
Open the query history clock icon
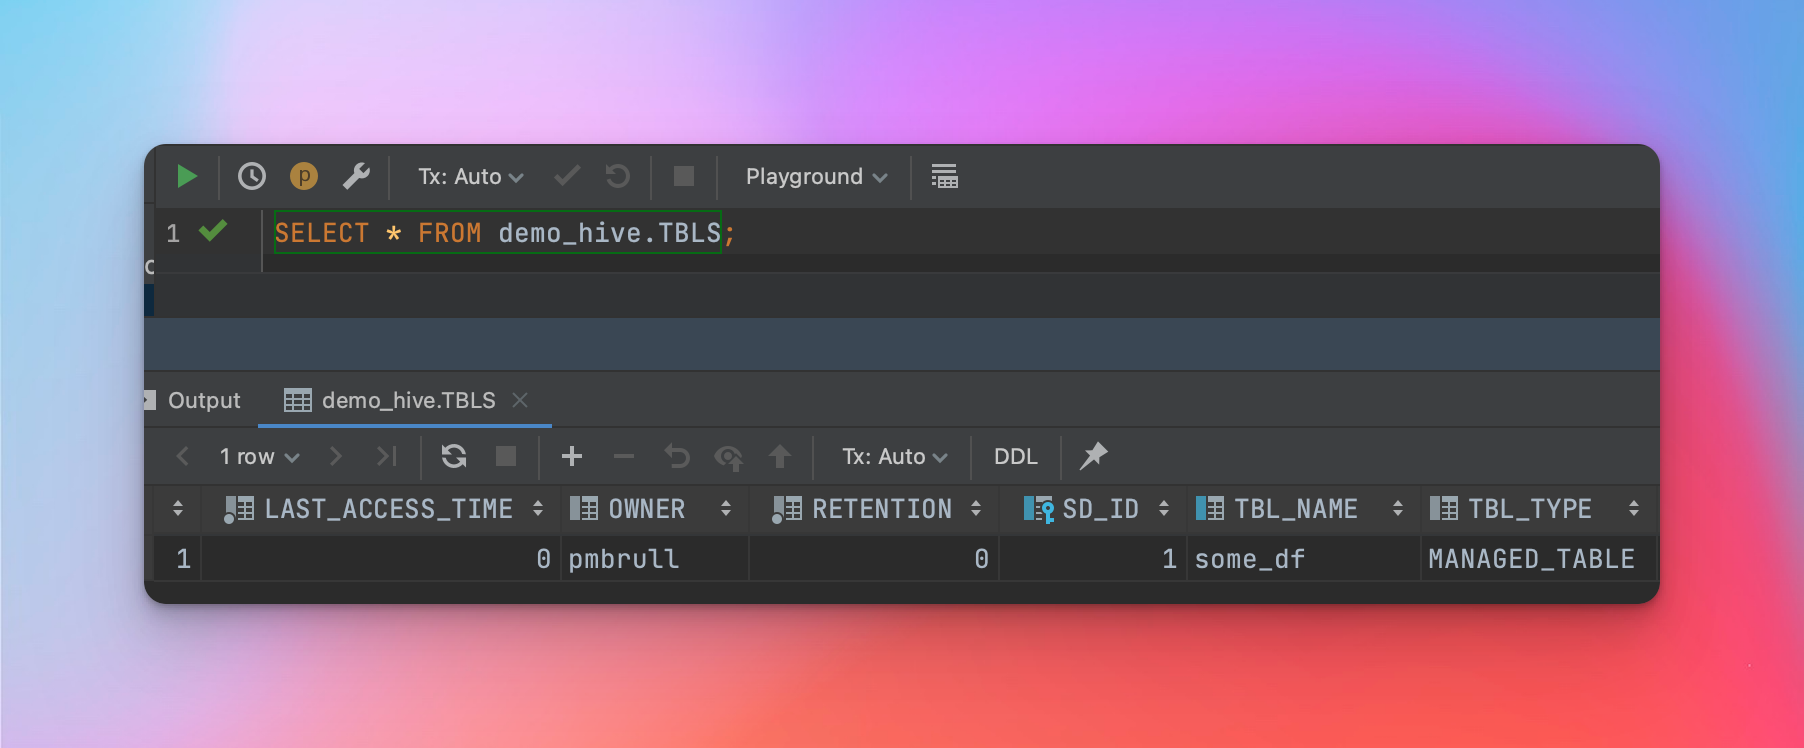pos(252,177)
